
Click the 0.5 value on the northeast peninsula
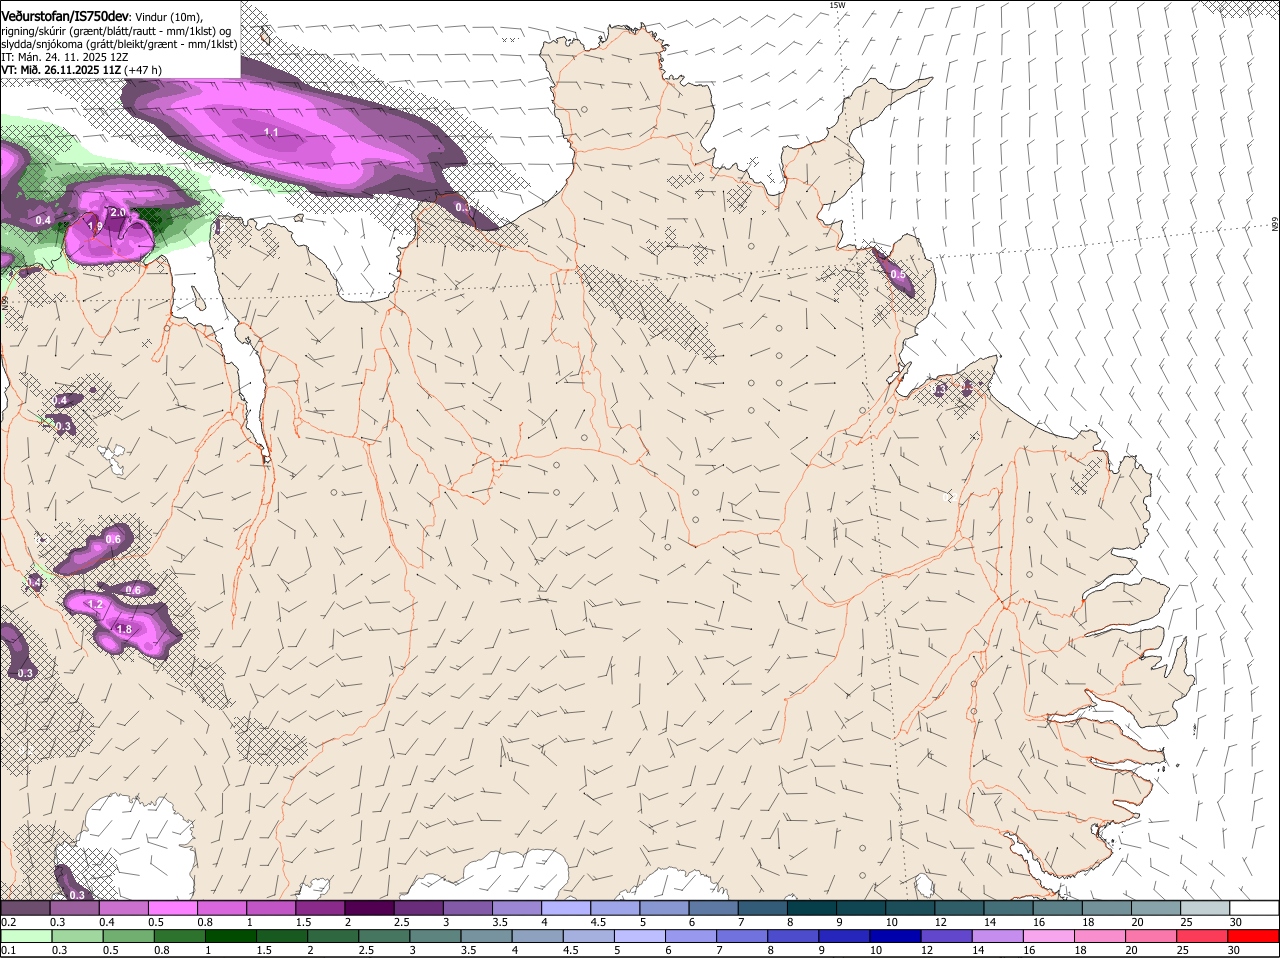[x=897, y=274]
